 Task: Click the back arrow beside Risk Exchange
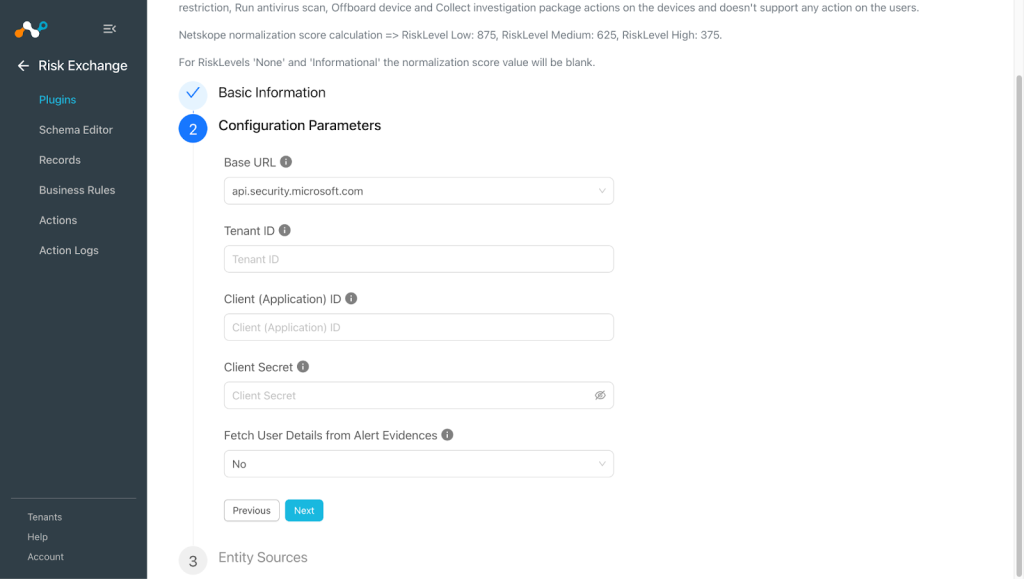[x=23, y=66]
